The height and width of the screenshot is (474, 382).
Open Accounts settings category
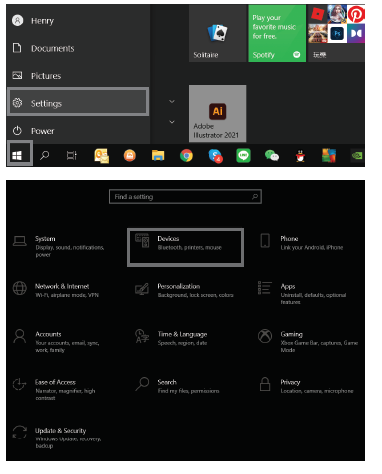56,342
